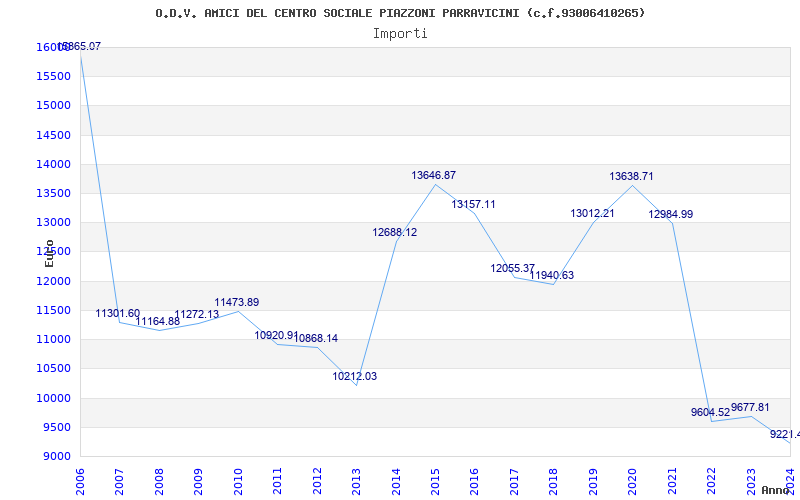Select data label 10920.91
Screen dimensions: 800x500
coord(276,335)
